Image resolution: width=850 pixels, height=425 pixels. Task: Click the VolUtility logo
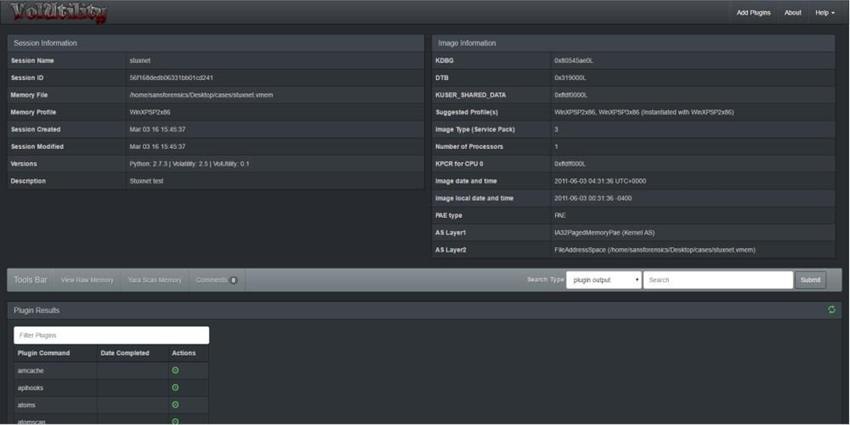[x=59, y=12]
